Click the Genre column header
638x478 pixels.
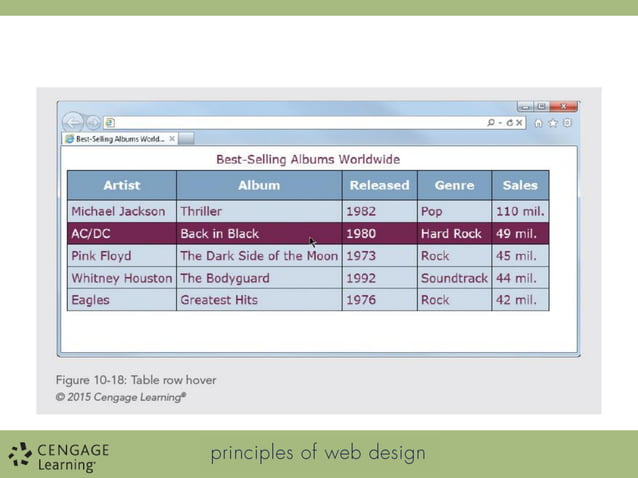click(454, 186)
